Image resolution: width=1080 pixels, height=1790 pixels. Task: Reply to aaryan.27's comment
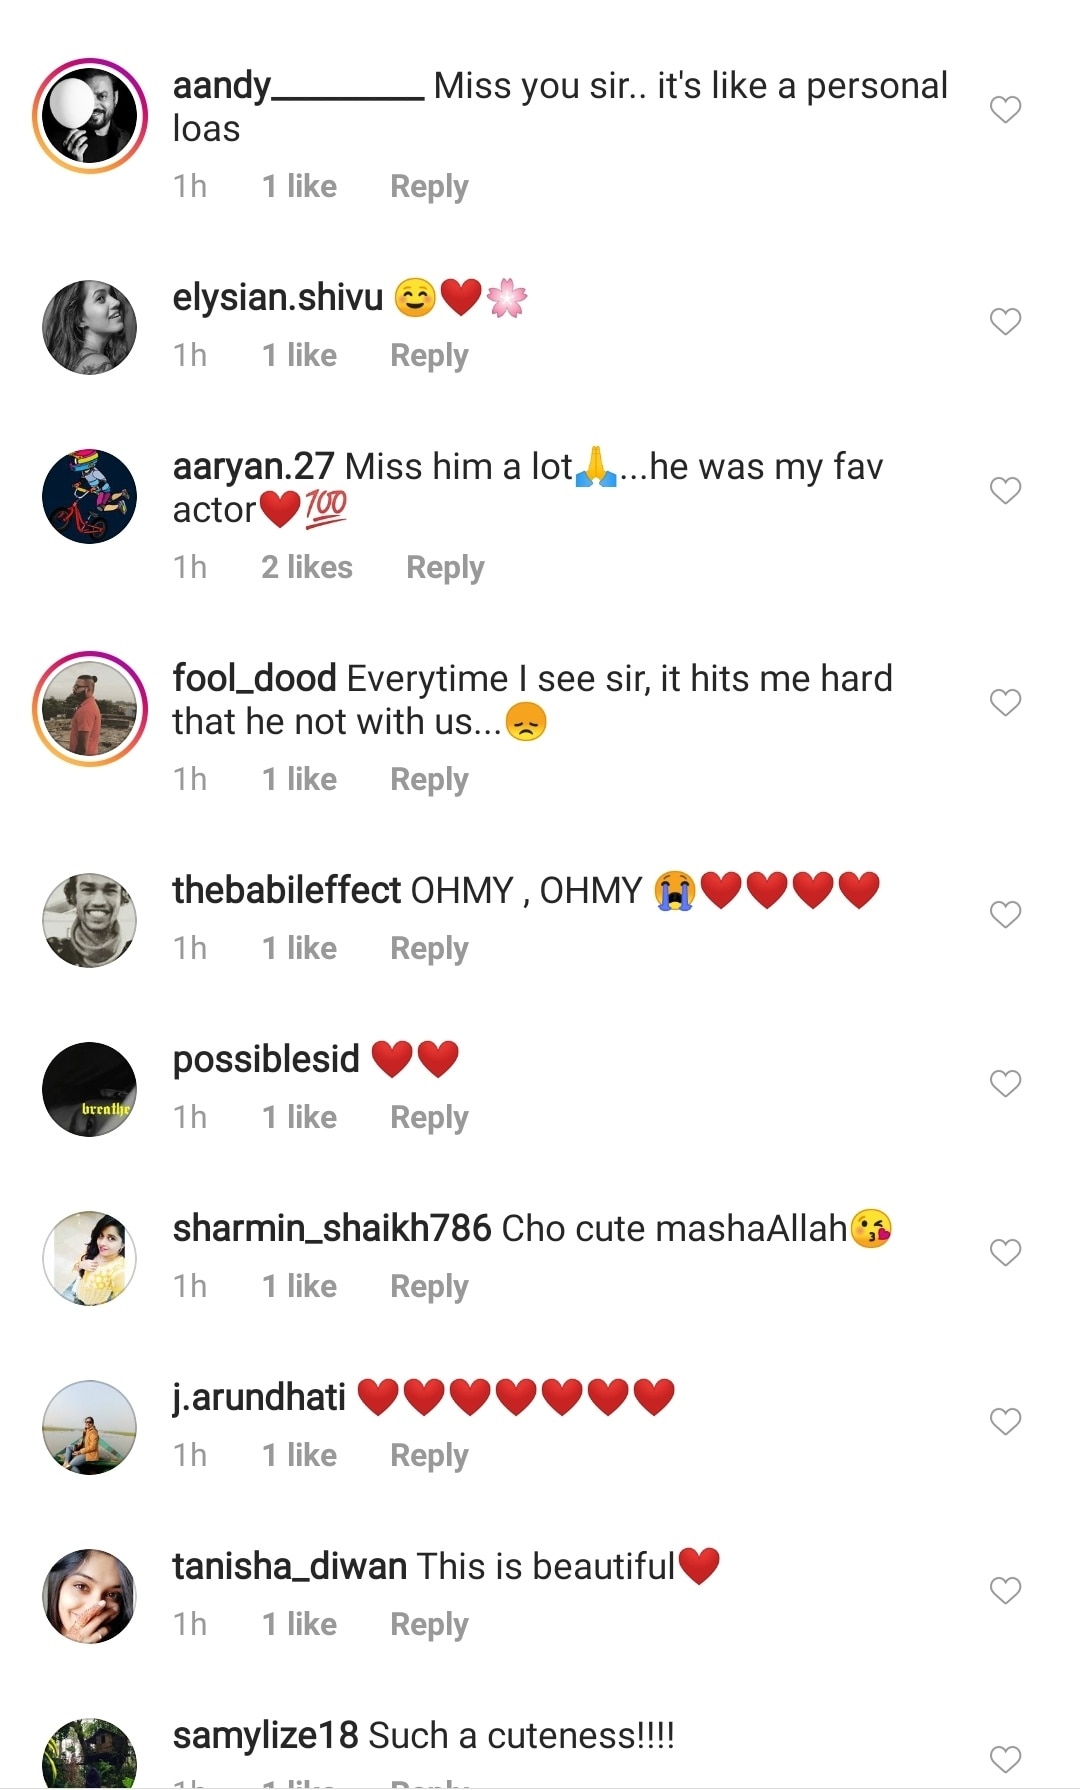point(445,568)
